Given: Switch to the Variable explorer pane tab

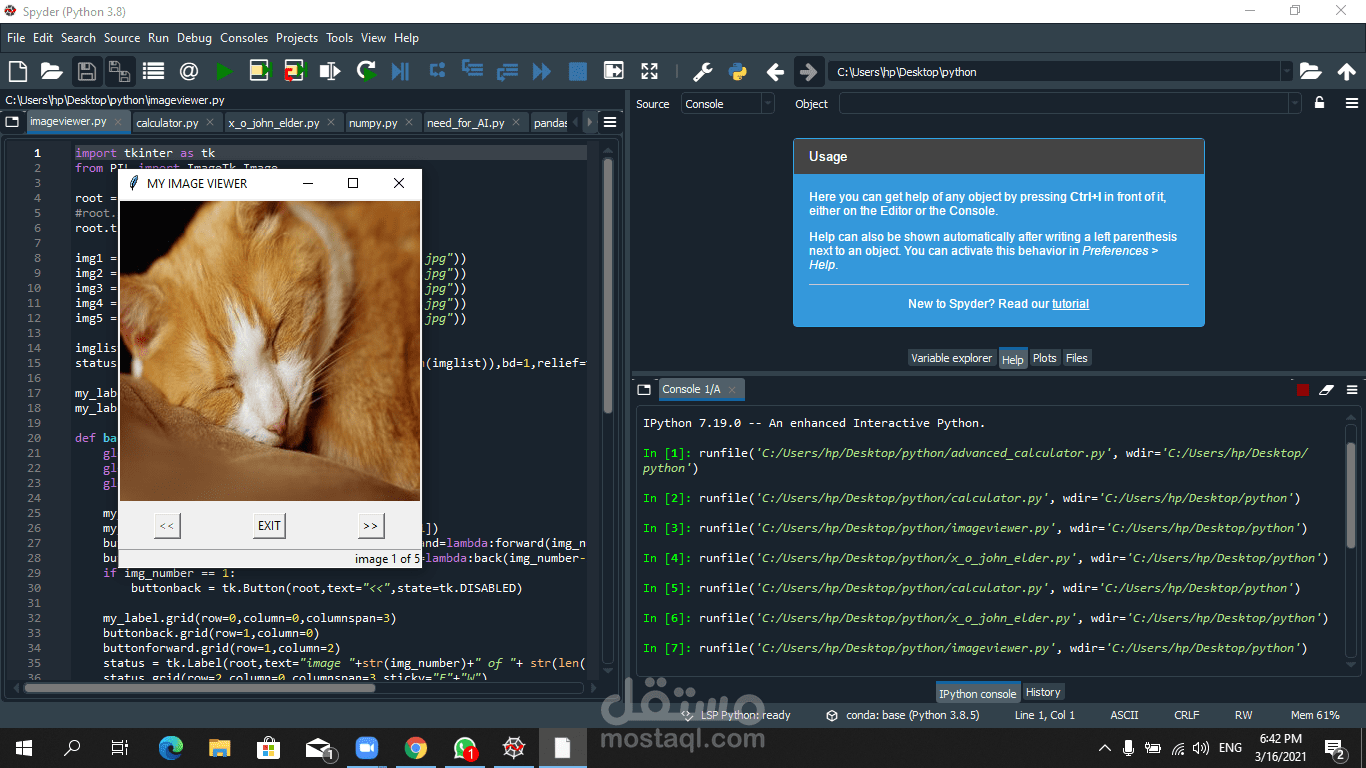Looking at the screenshot, I should (x=952, y=358).
